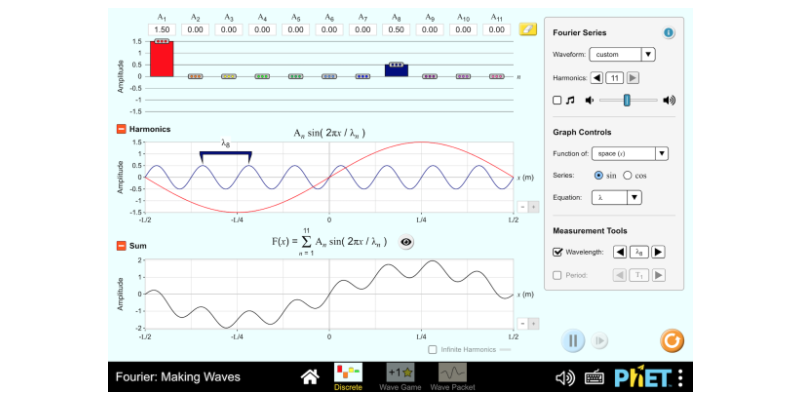Click the orange reset all button
This screenshot has height=400, width=800.
click(x=672, y=341)
